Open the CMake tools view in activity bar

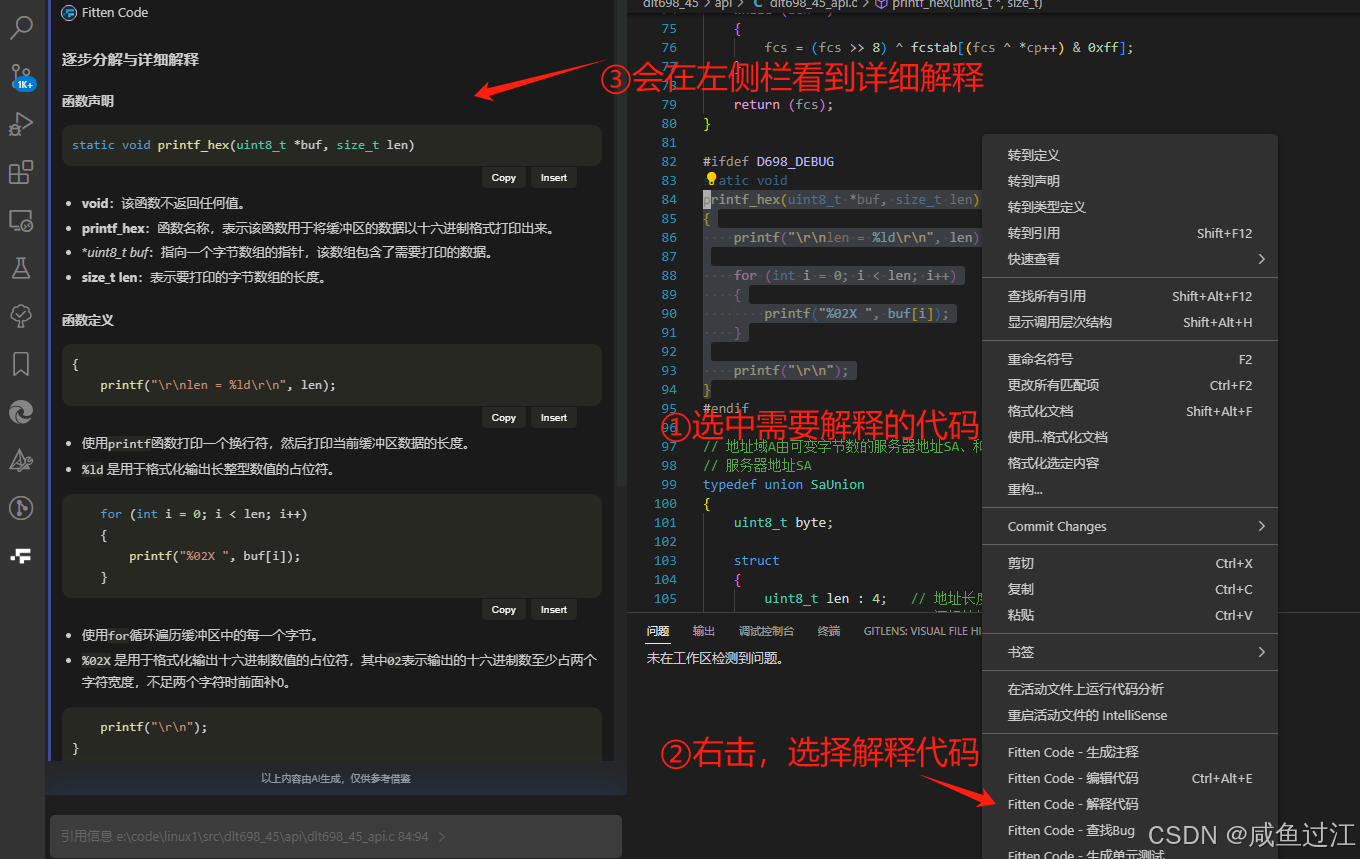tap(21, 459)
